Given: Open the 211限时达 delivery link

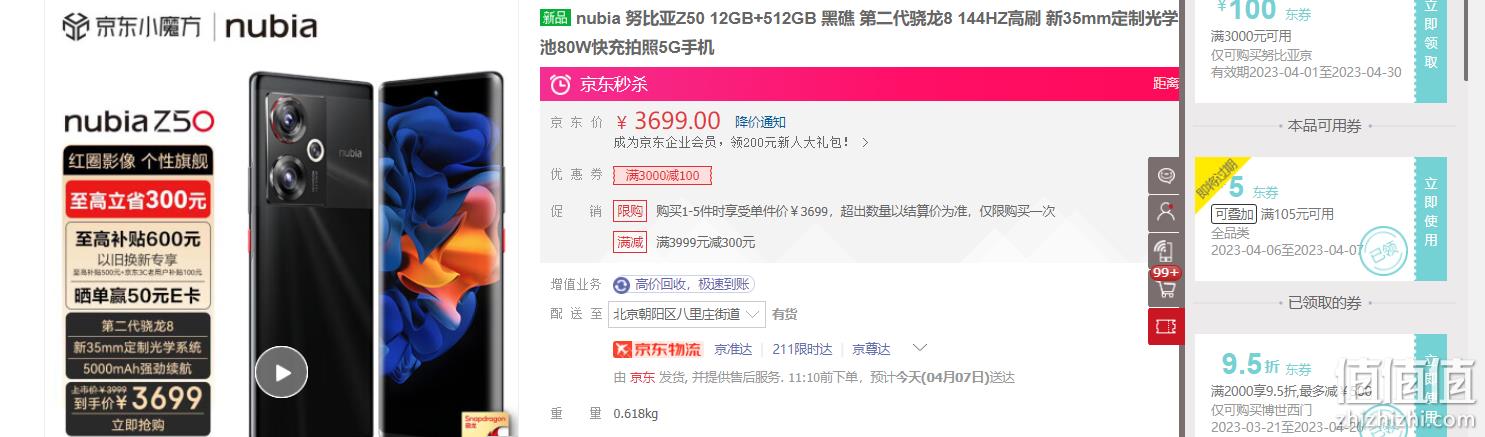Looking at the screenshot, I should point(802,349).
